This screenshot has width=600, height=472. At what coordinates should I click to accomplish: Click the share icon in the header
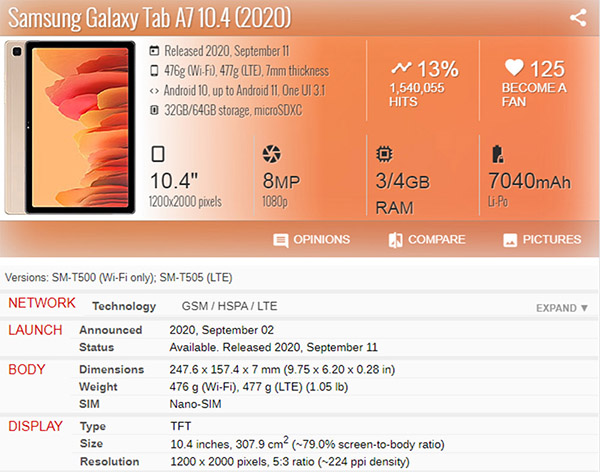coord(577,18)
